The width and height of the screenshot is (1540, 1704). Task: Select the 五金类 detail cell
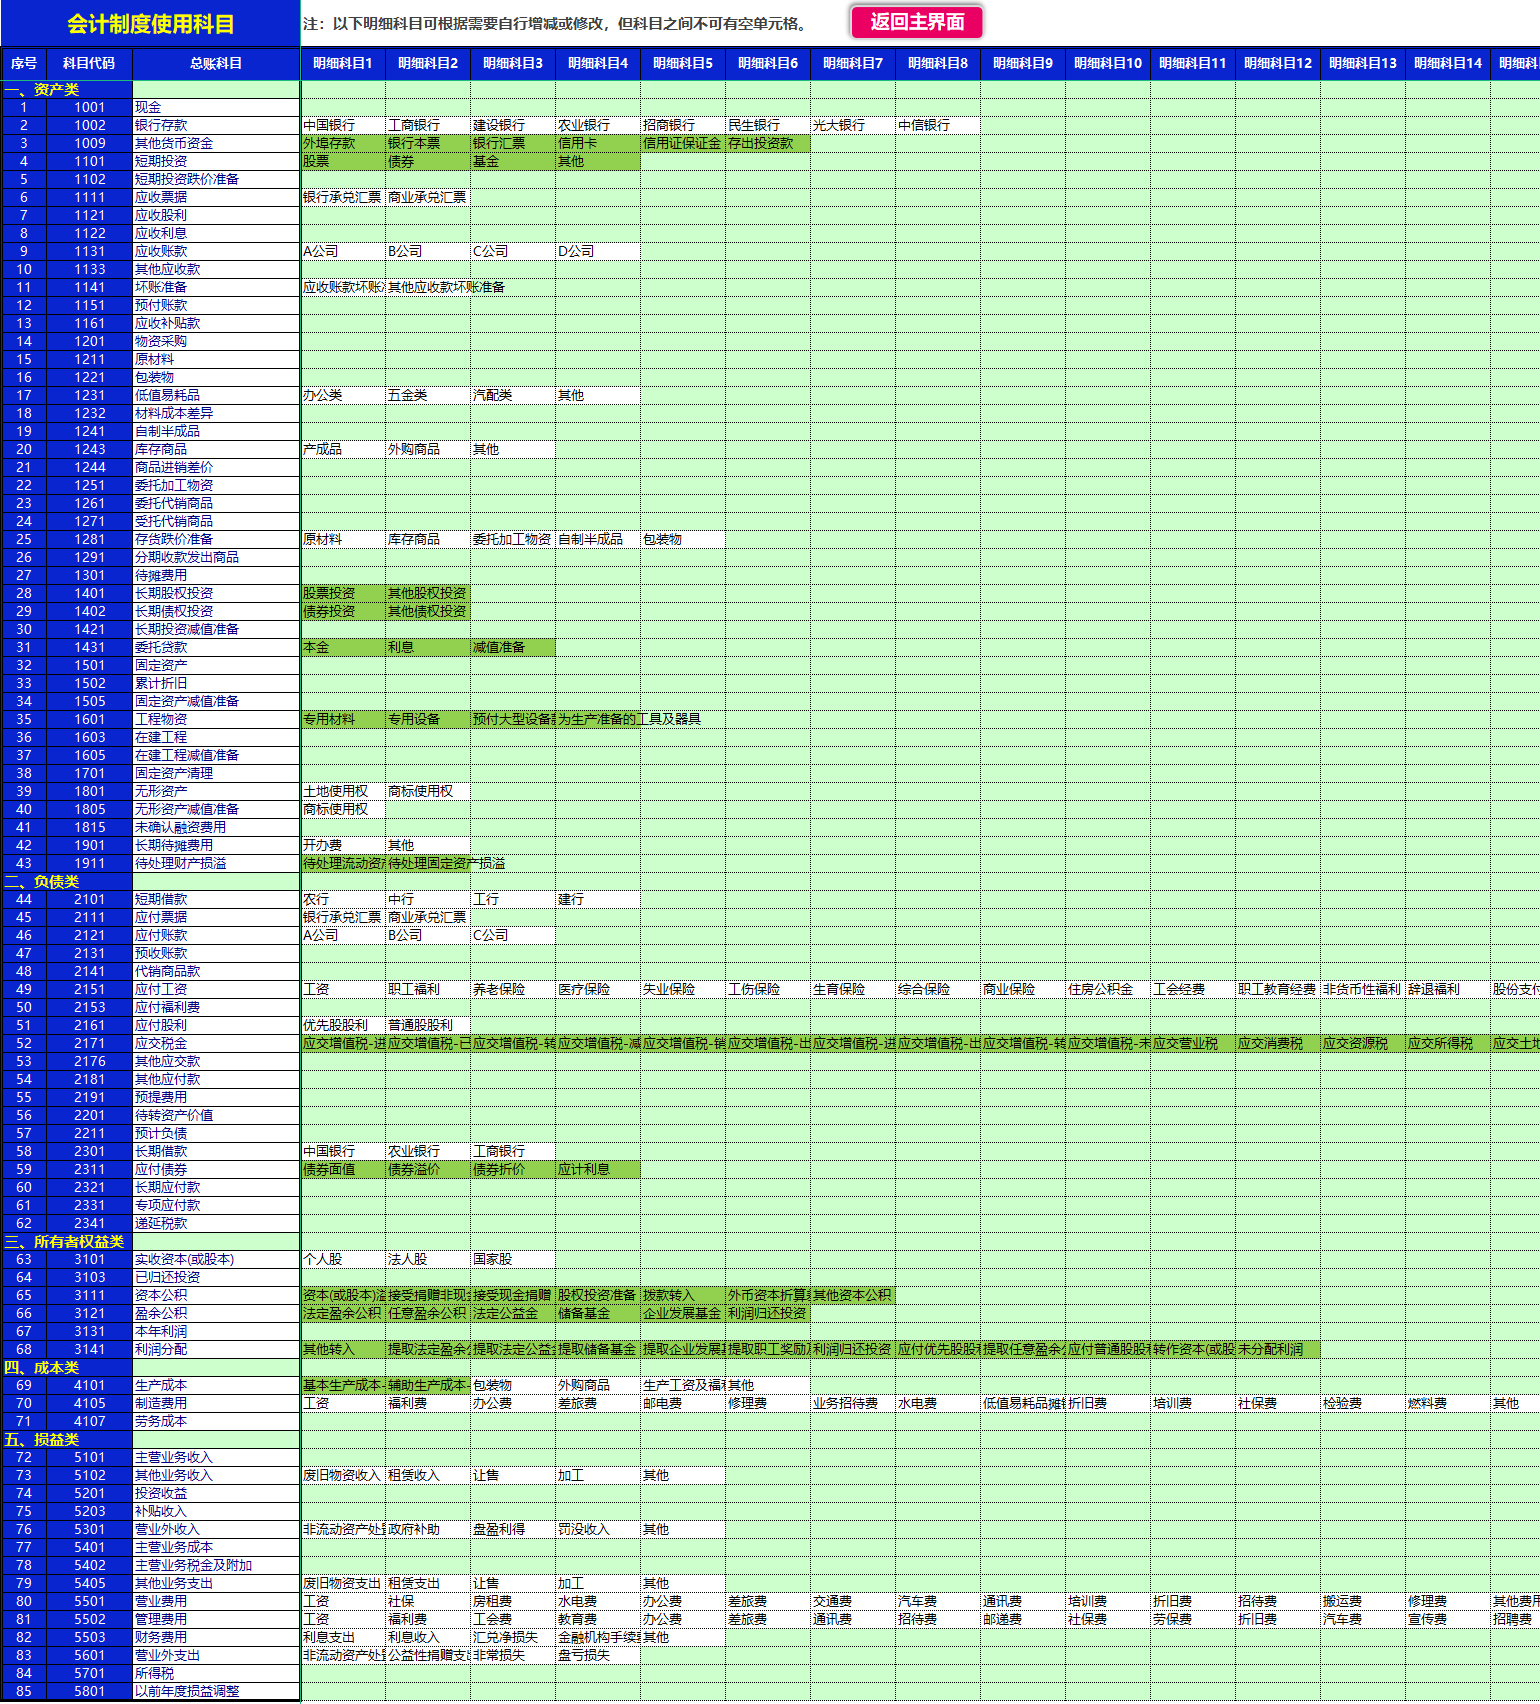point(428,395)
